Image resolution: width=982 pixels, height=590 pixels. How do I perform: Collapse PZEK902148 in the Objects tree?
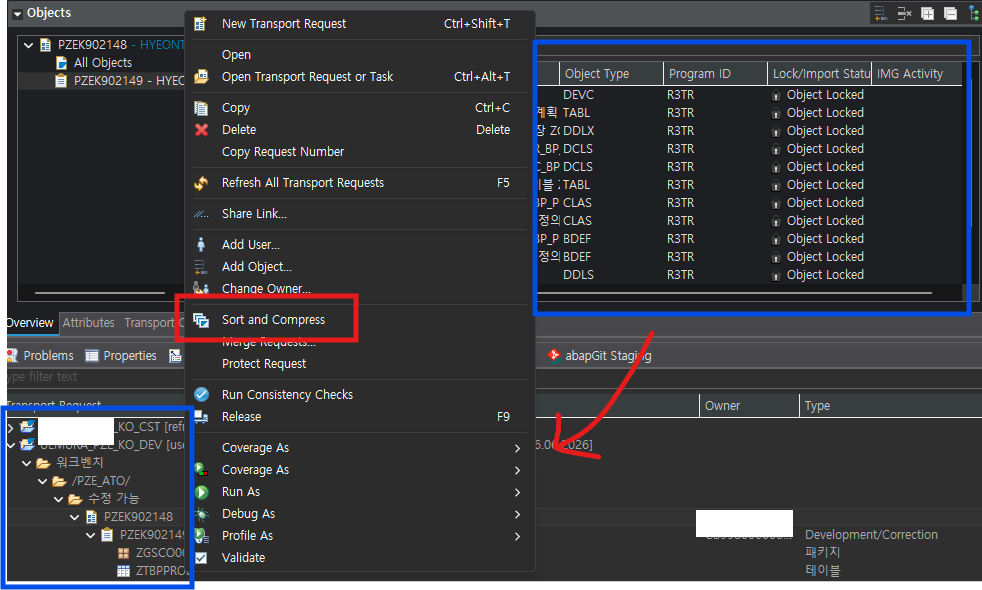point(28,44)
